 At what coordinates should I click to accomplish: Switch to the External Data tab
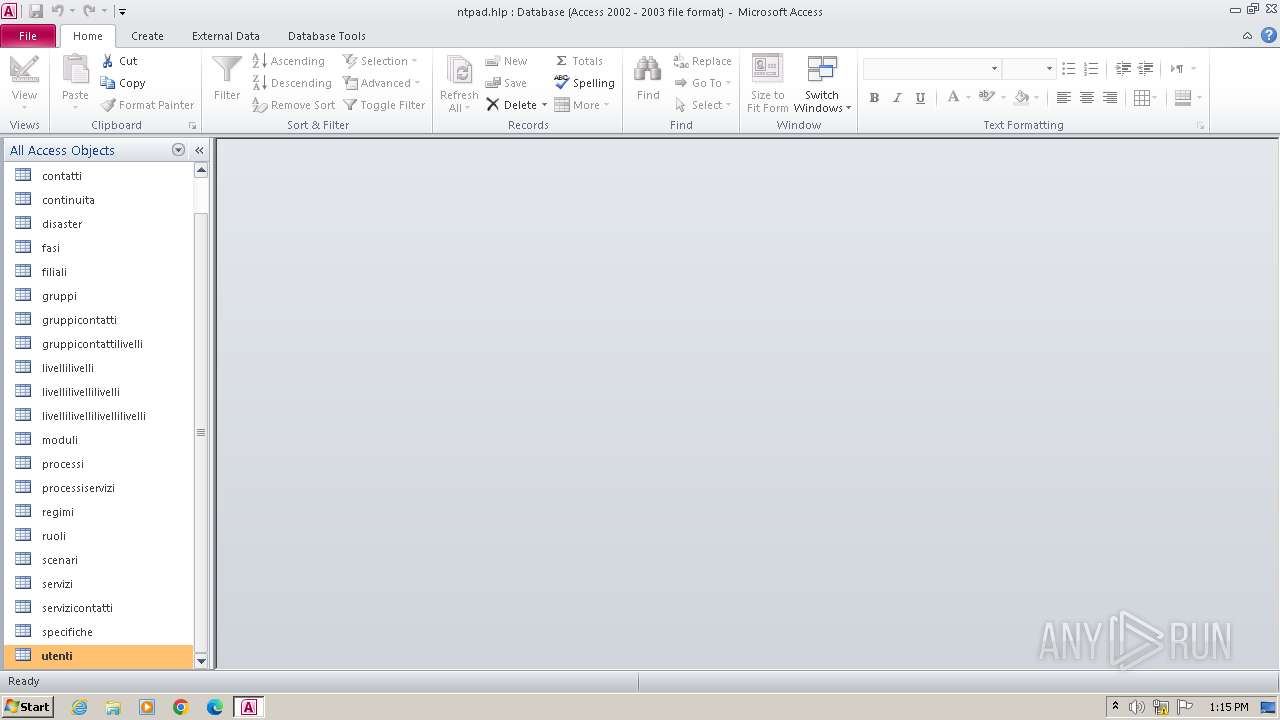pos(226,36)
